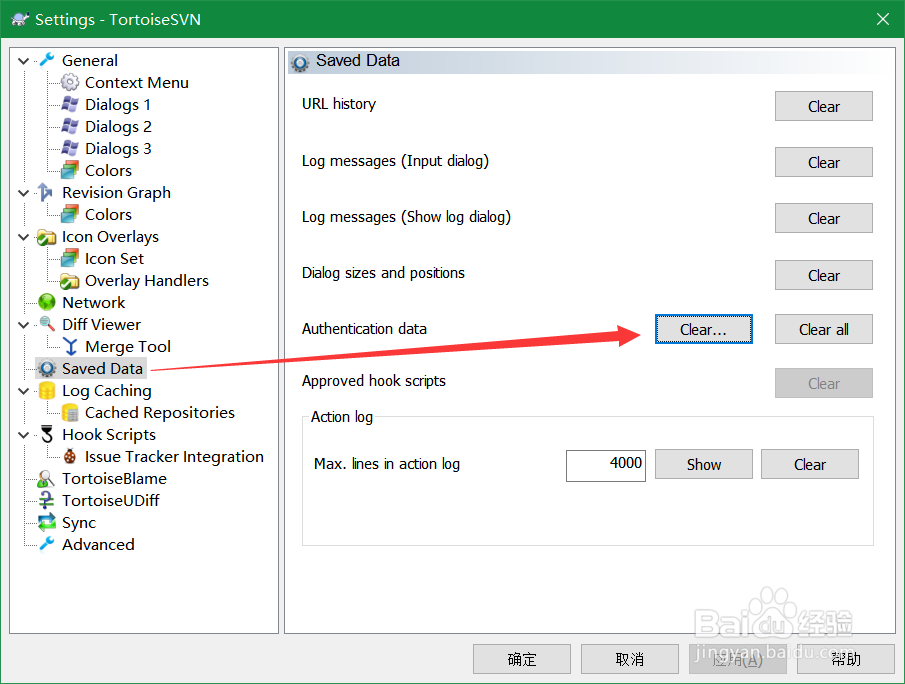Click the Dialogs 3 icon

coord(70,148)
